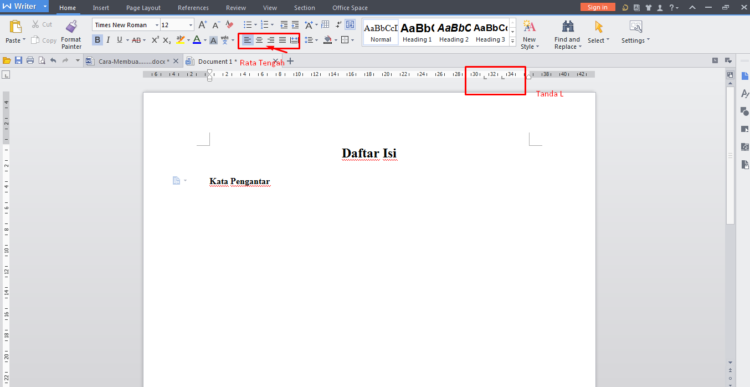The height and width of the screenshot is (387, 750).
Task: Open the Review ribbon tab
Action: tap(236, 8)
